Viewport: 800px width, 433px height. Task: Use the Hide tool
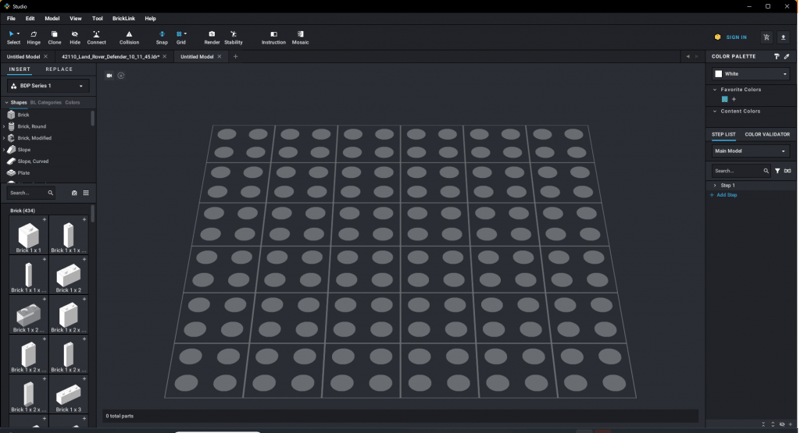74,37
